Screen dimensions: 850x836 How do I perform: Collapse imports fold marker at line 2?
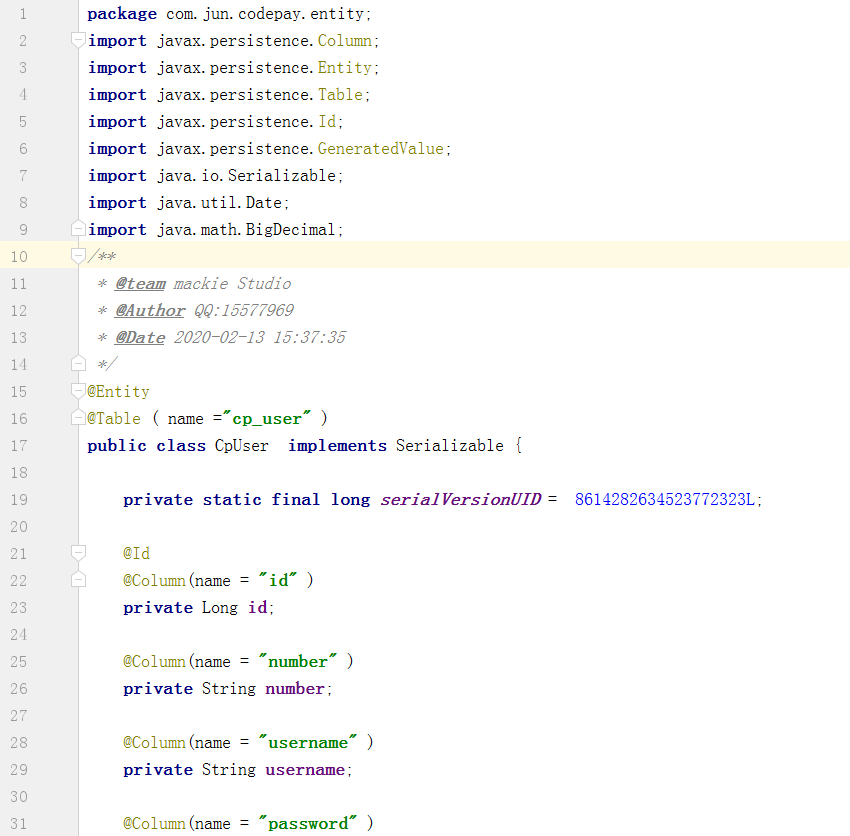[78, 40]
